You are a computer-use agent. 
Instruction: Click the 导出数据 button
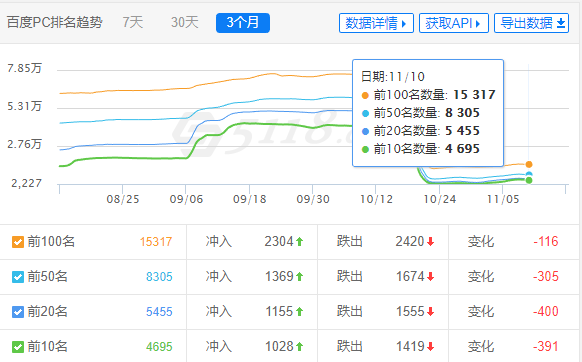532,23
